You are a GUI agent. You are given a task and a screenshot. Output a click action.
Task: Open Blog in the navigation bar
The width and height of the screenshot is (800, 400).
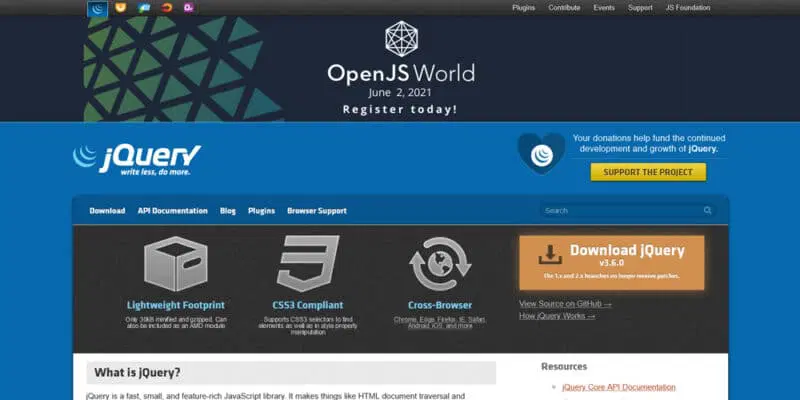point(228,211)
